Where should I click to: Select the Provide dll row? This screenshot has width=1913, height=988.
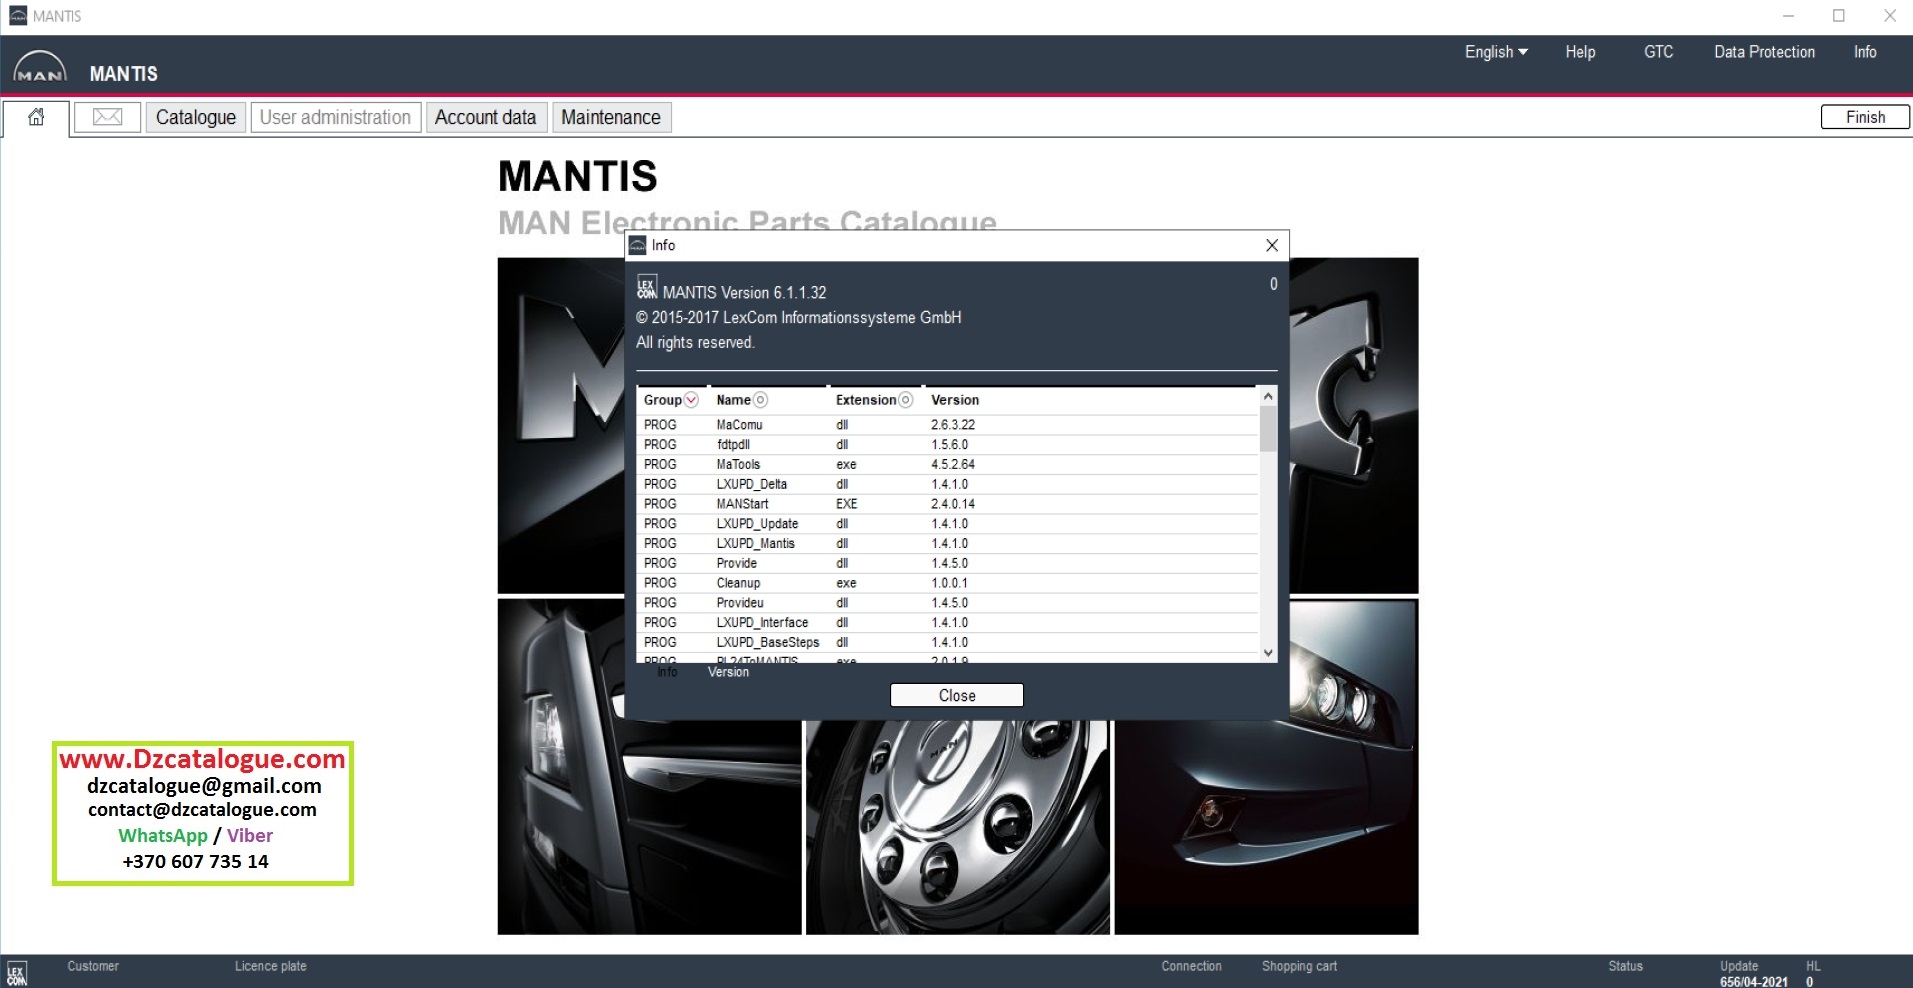point(947,563)
